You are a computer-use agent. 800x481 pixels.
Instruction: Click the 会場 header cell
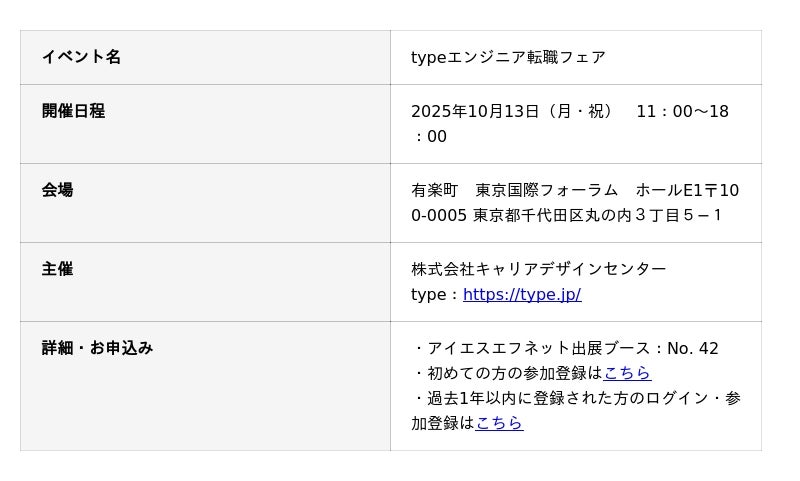(x=57, y=190)
